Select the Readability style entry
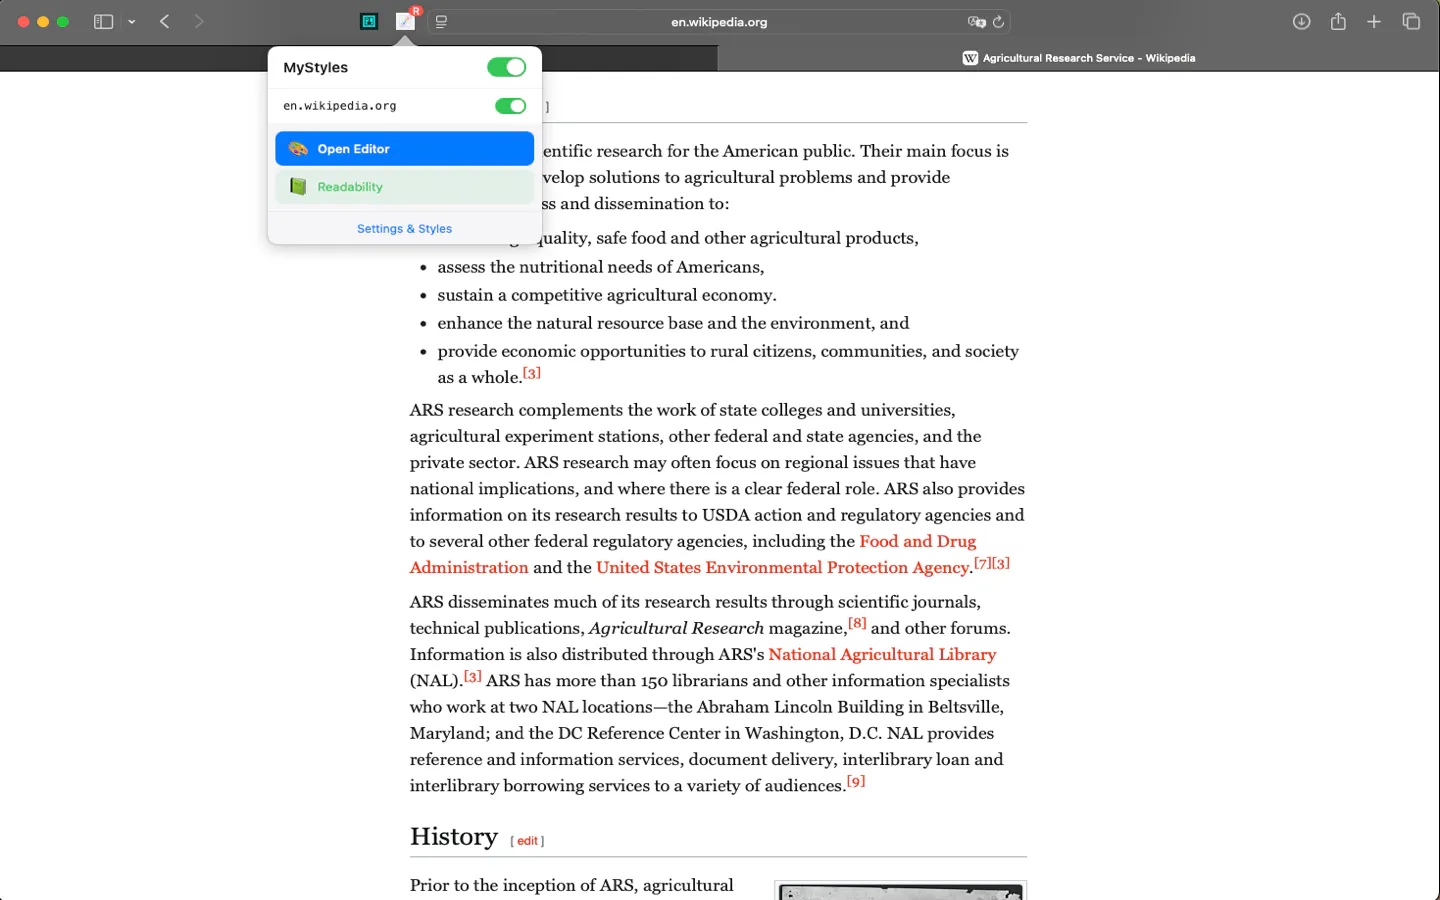The height and width of the screenshot is (900, 1440). pos(404,187)
